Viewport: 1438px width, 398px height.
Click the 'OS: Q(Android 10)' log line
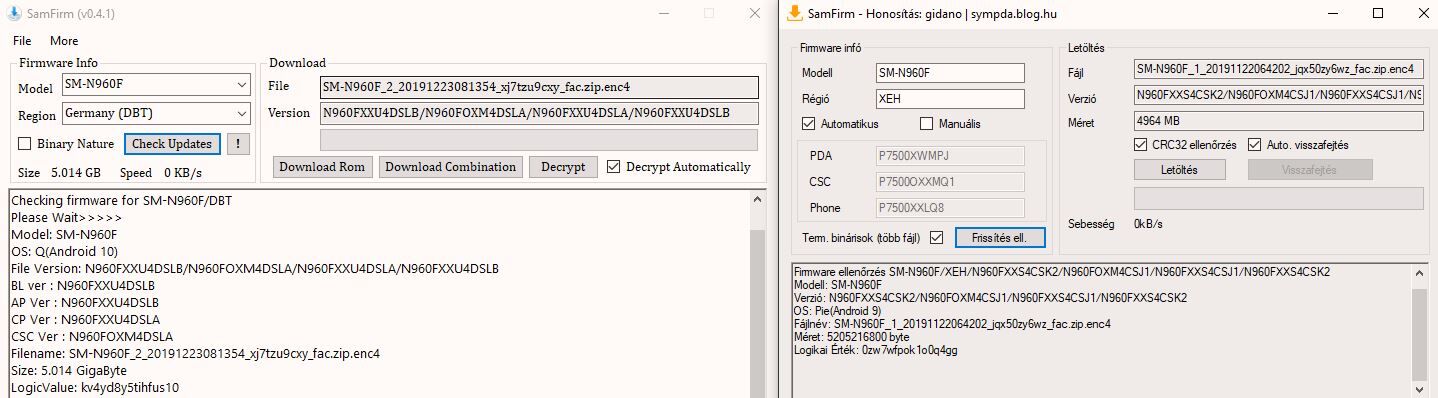click(x=65, y=251)
